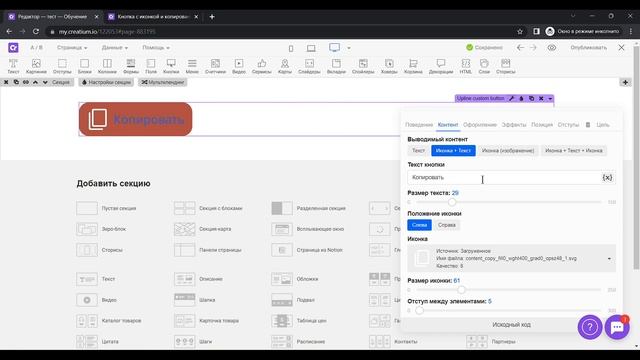Open the Колонки widget group
Viewport: 640px width, 360px height.
pyautogui.click(x=107, y=66)
